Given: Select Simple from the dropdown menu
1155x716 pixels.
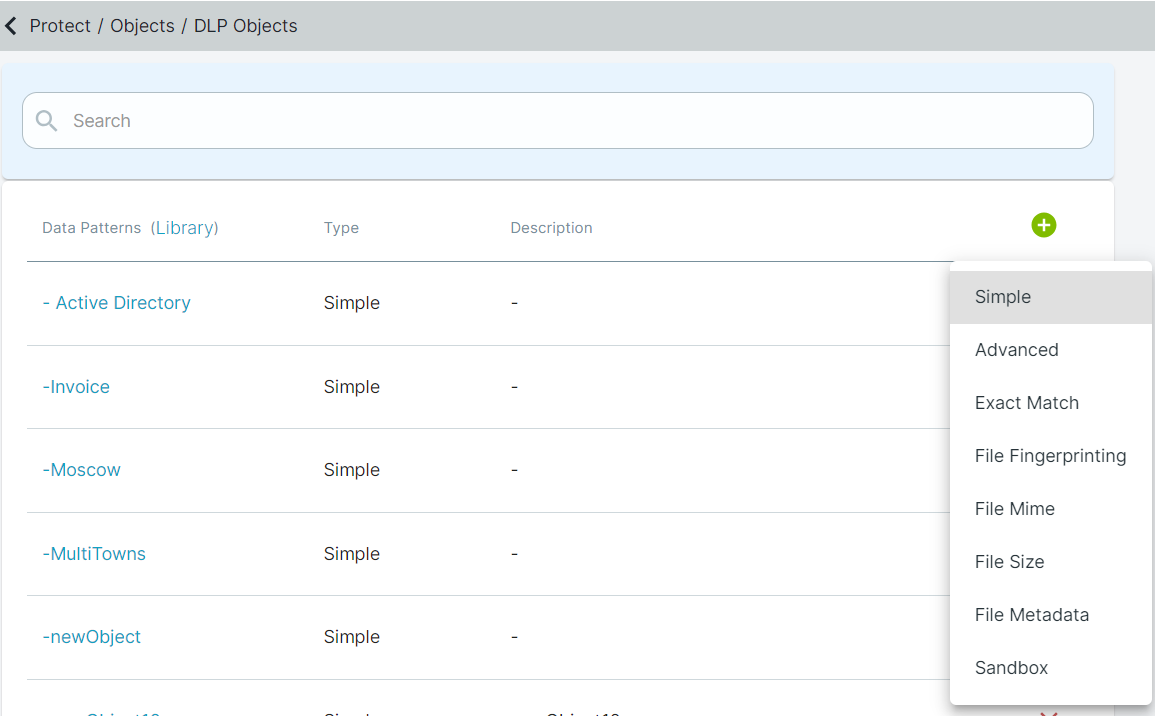Looking at the screenshot, I should point(1050,297).
